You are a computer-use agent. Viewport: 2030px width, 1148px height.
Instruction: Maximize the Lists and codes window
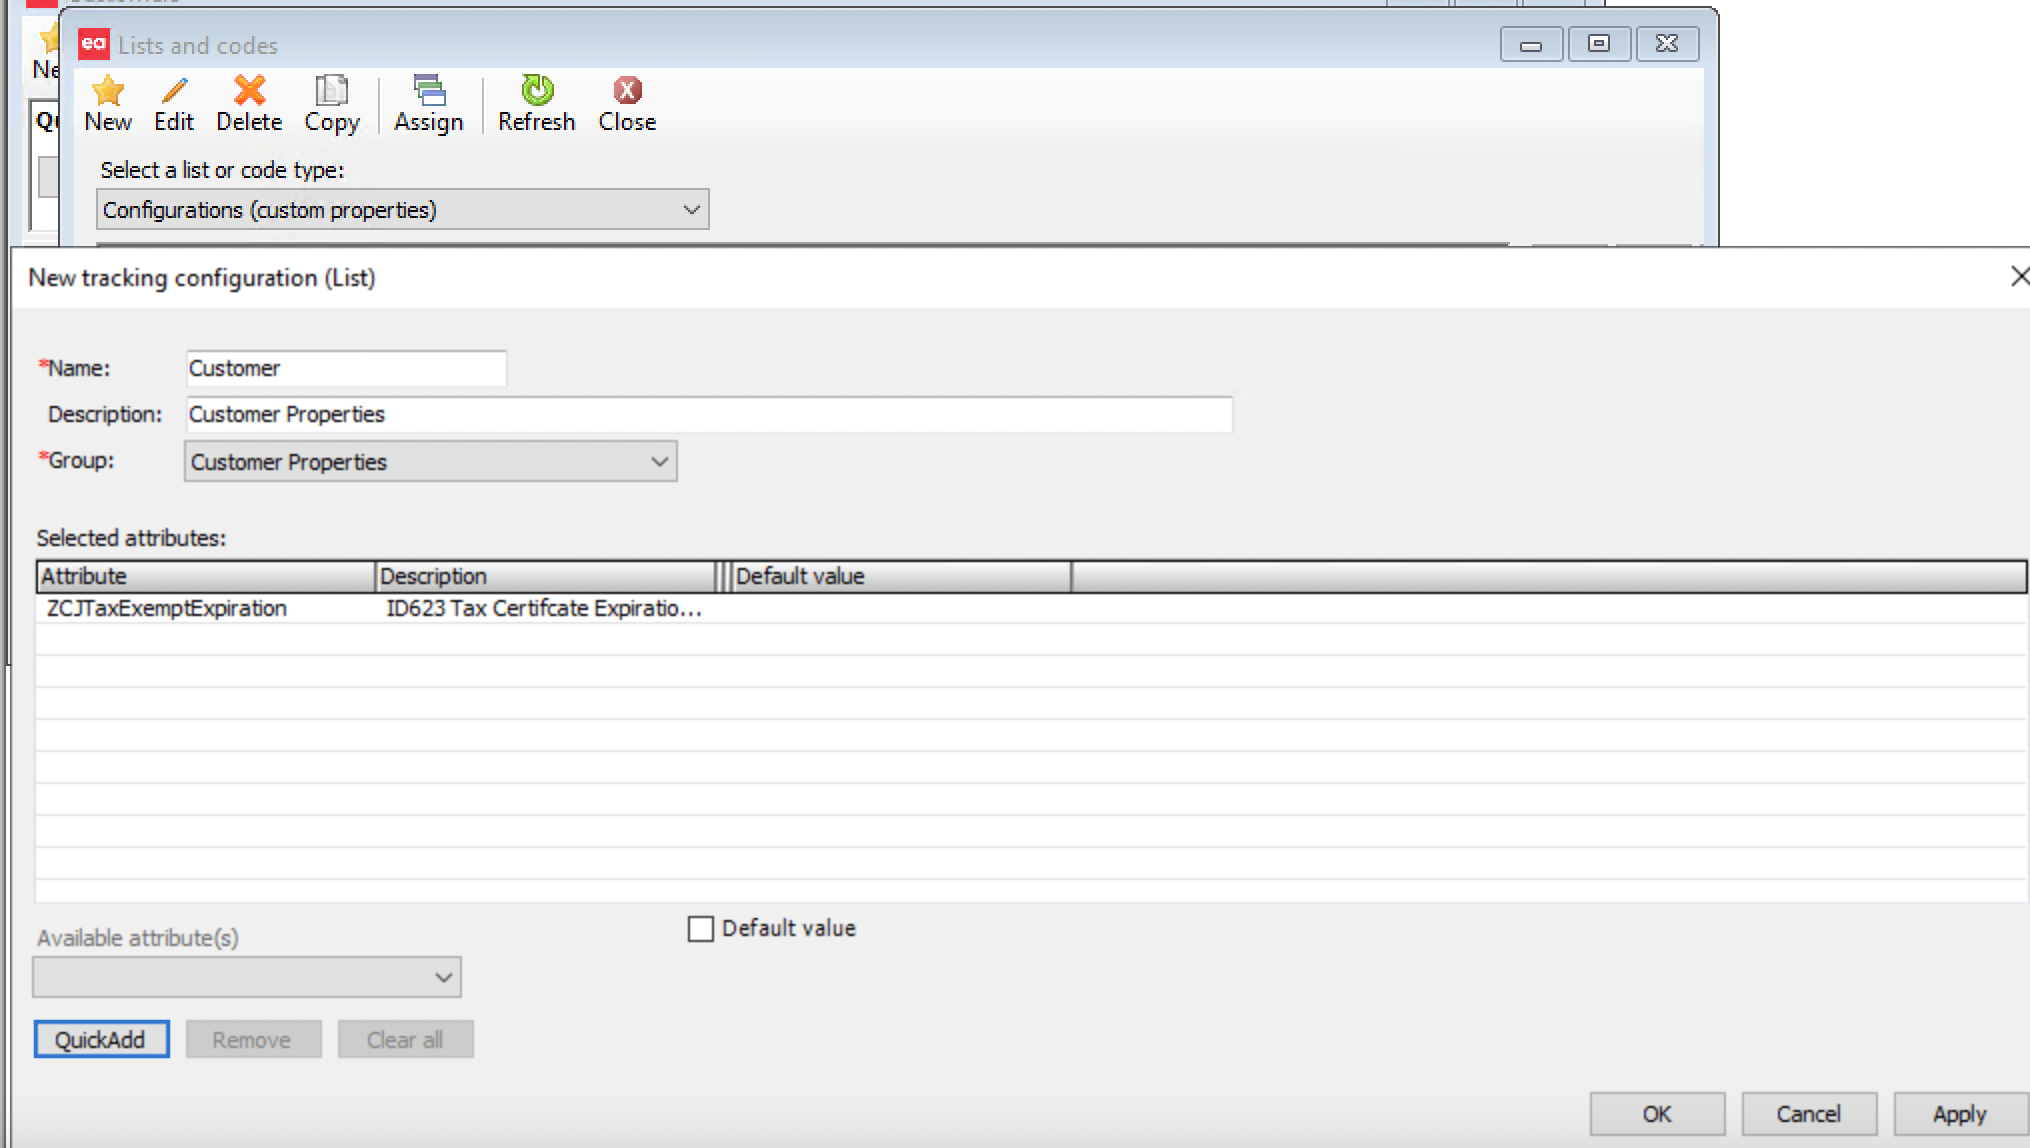pyautogui.click(x=1599, y=44)
